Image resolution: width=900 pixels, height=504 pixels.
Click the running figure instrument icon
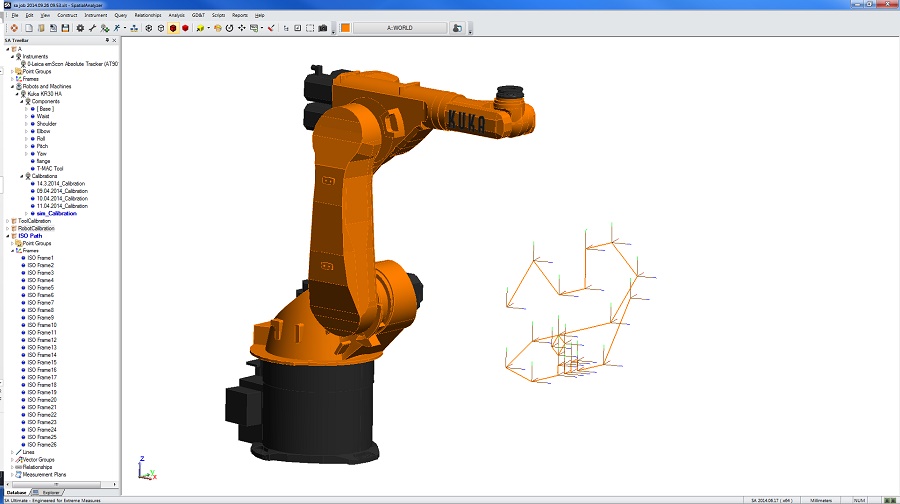tap(117, 28)
